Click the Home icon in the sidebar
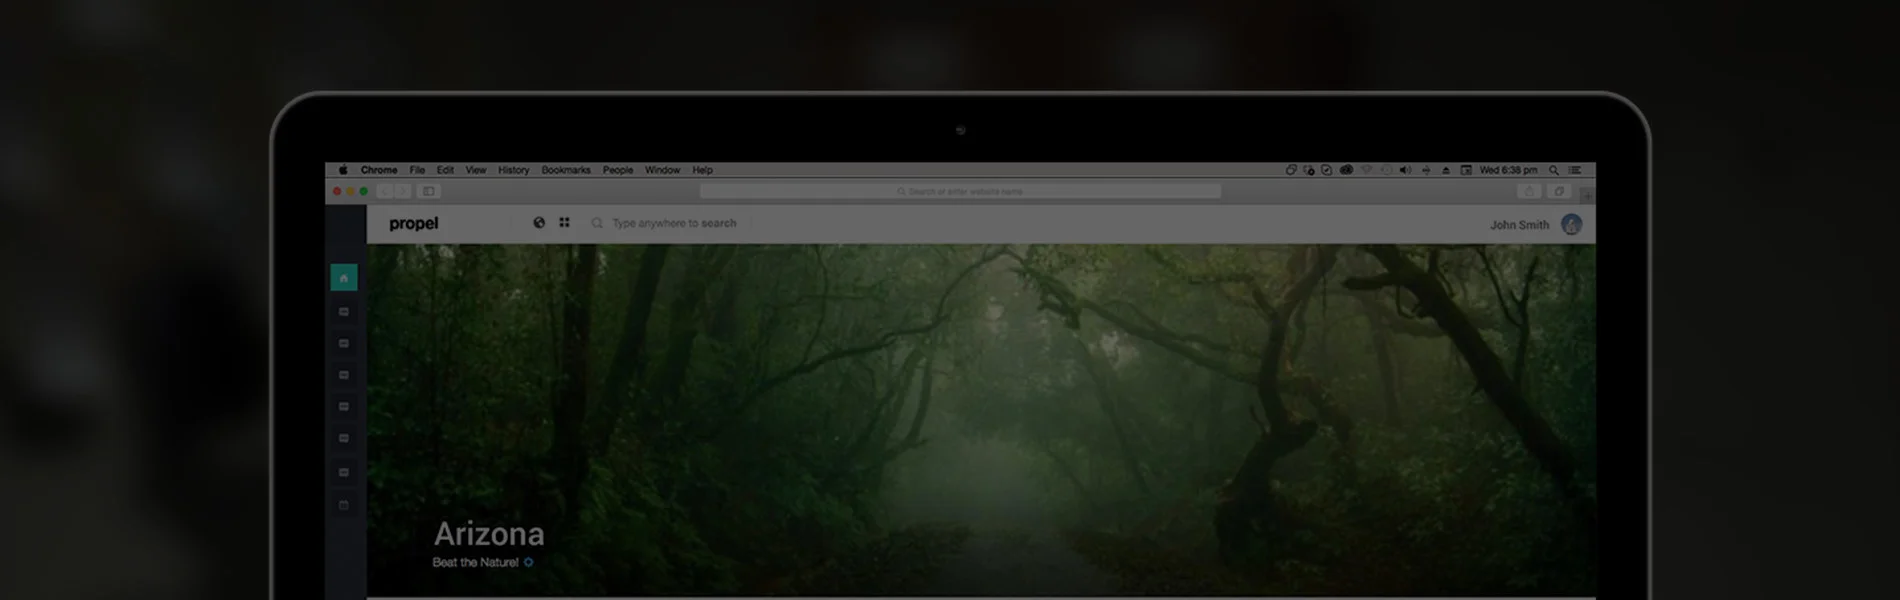 pyautogui.click(x=343, y=278)
